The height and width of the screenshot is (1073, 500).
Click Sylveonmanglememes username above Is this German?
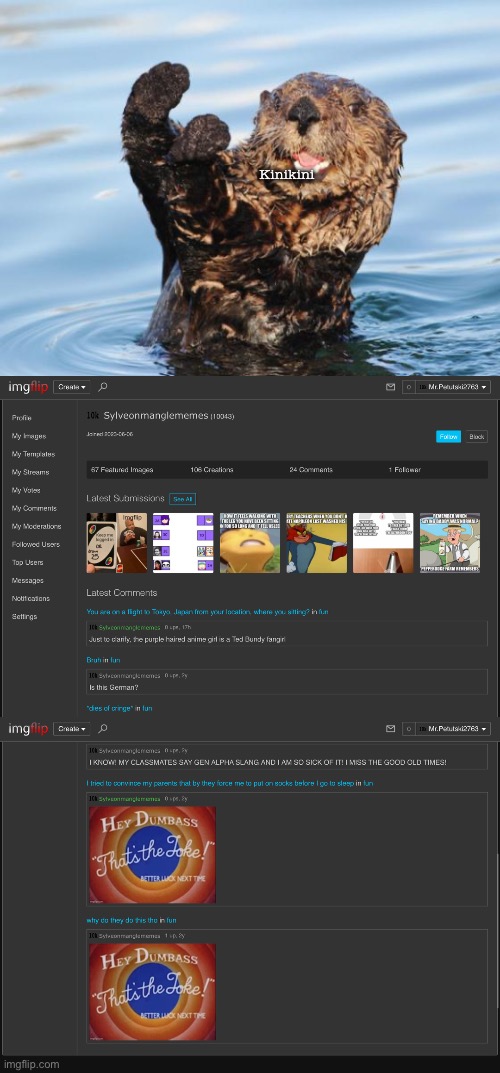[130, 675]
